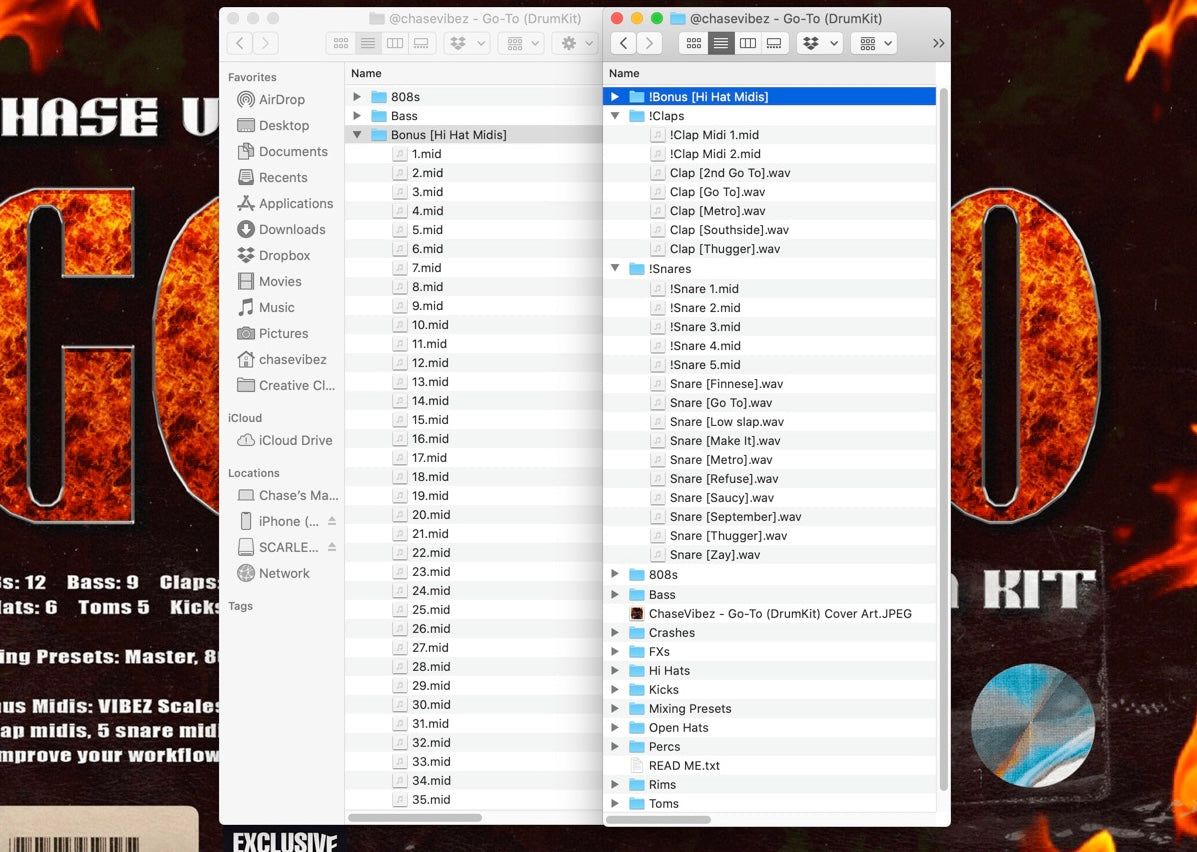1197x852 pixels.
Task: Switch inactive window to column view
Action: (x=395, y=43)
